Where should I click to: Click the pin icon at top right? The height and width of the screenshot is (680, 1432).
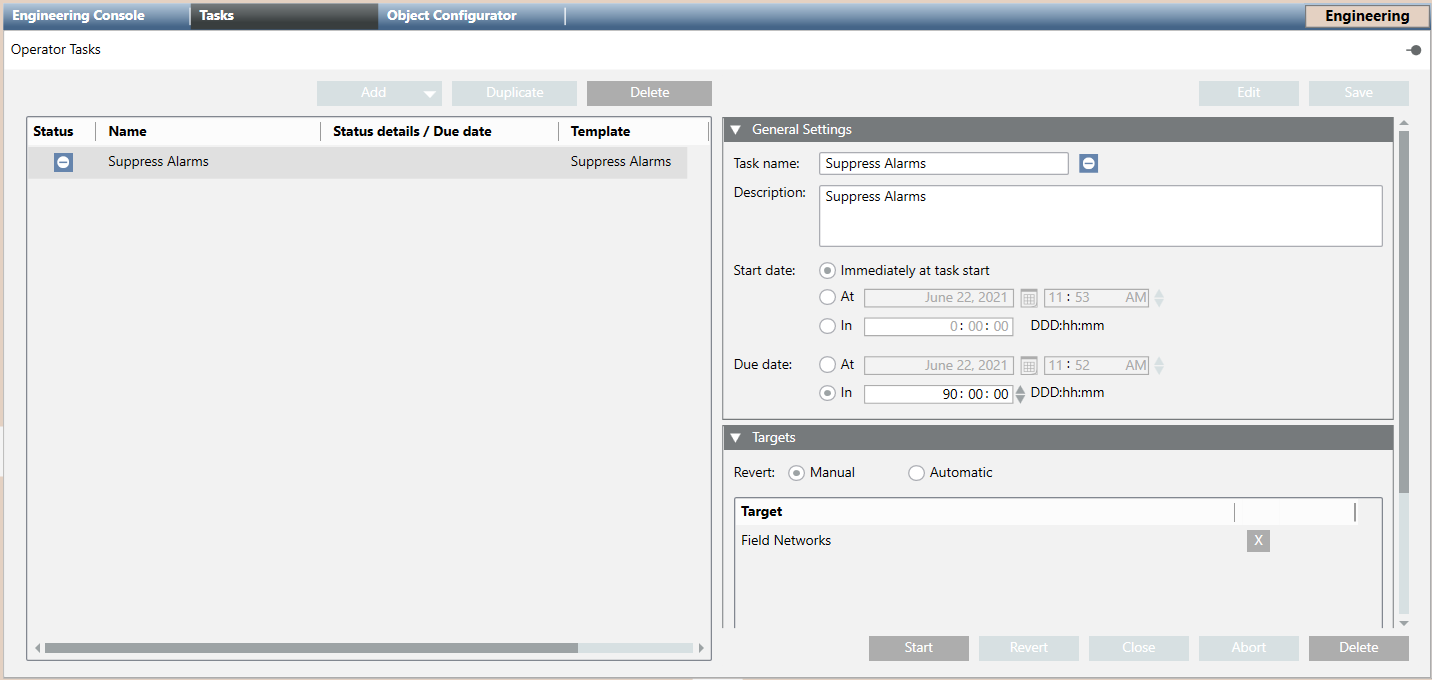point(1413,50)
